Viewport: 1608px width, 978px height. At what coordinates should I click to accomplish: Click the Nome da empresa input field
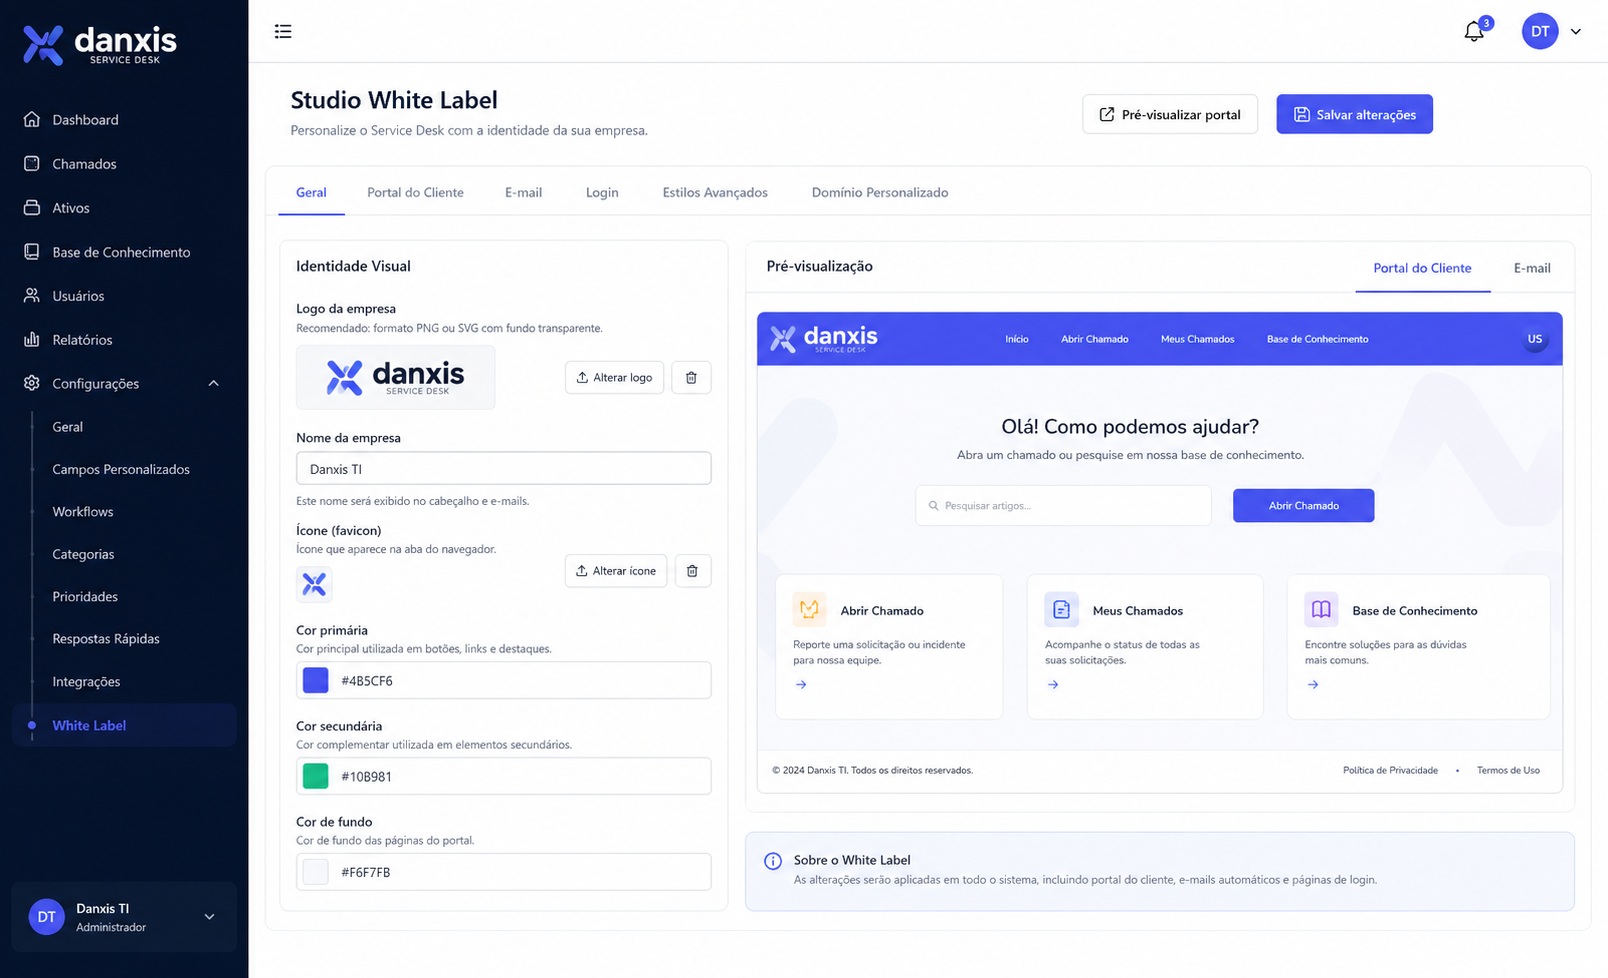pyautogui.click(x=504, y=468)
